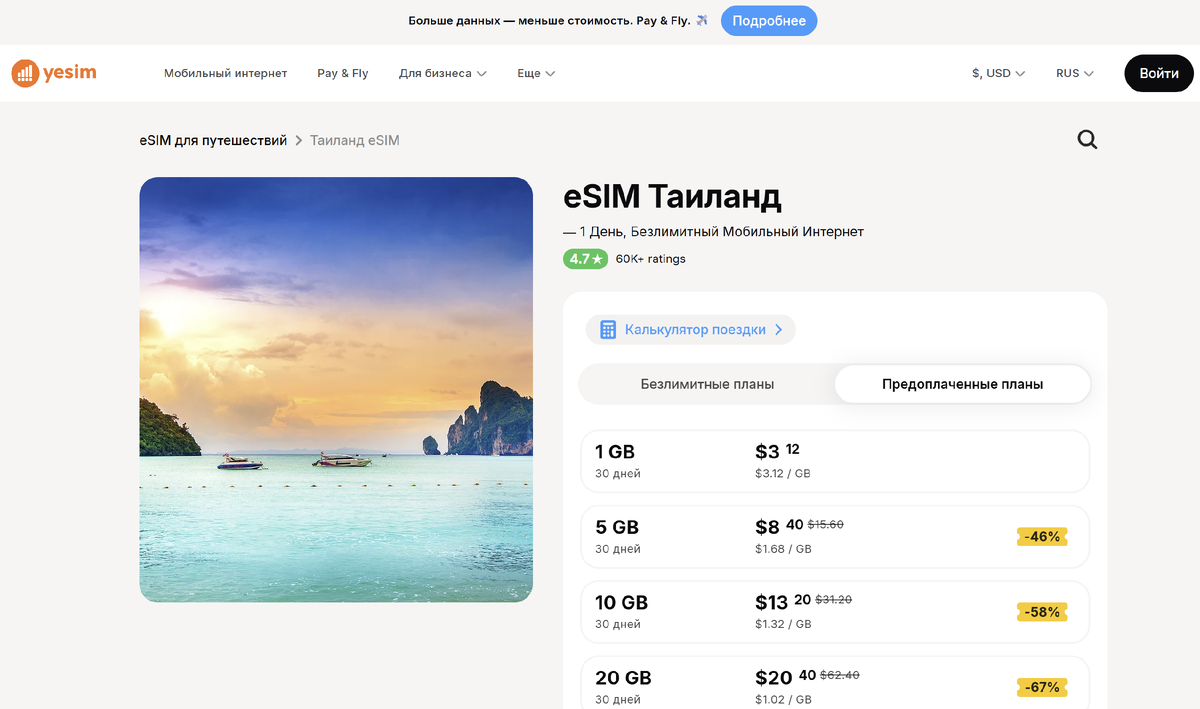This screenshot has width=1200, height=709.
Task: Click the $1.68 / GB price text
Action: (783, 549)
